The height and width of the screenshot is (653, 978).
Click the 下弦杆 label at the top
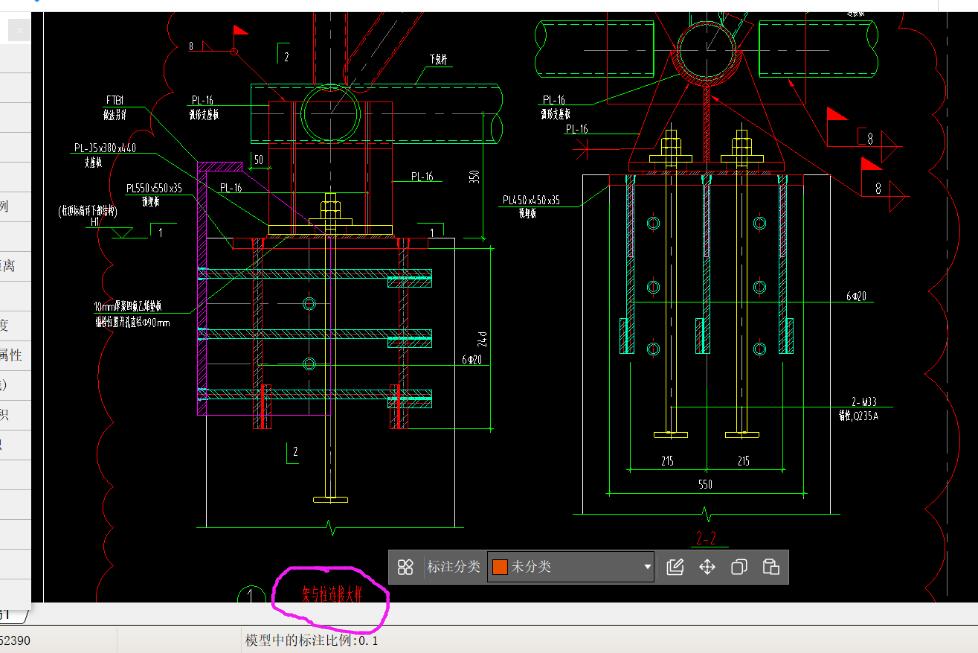coord(438,59)
